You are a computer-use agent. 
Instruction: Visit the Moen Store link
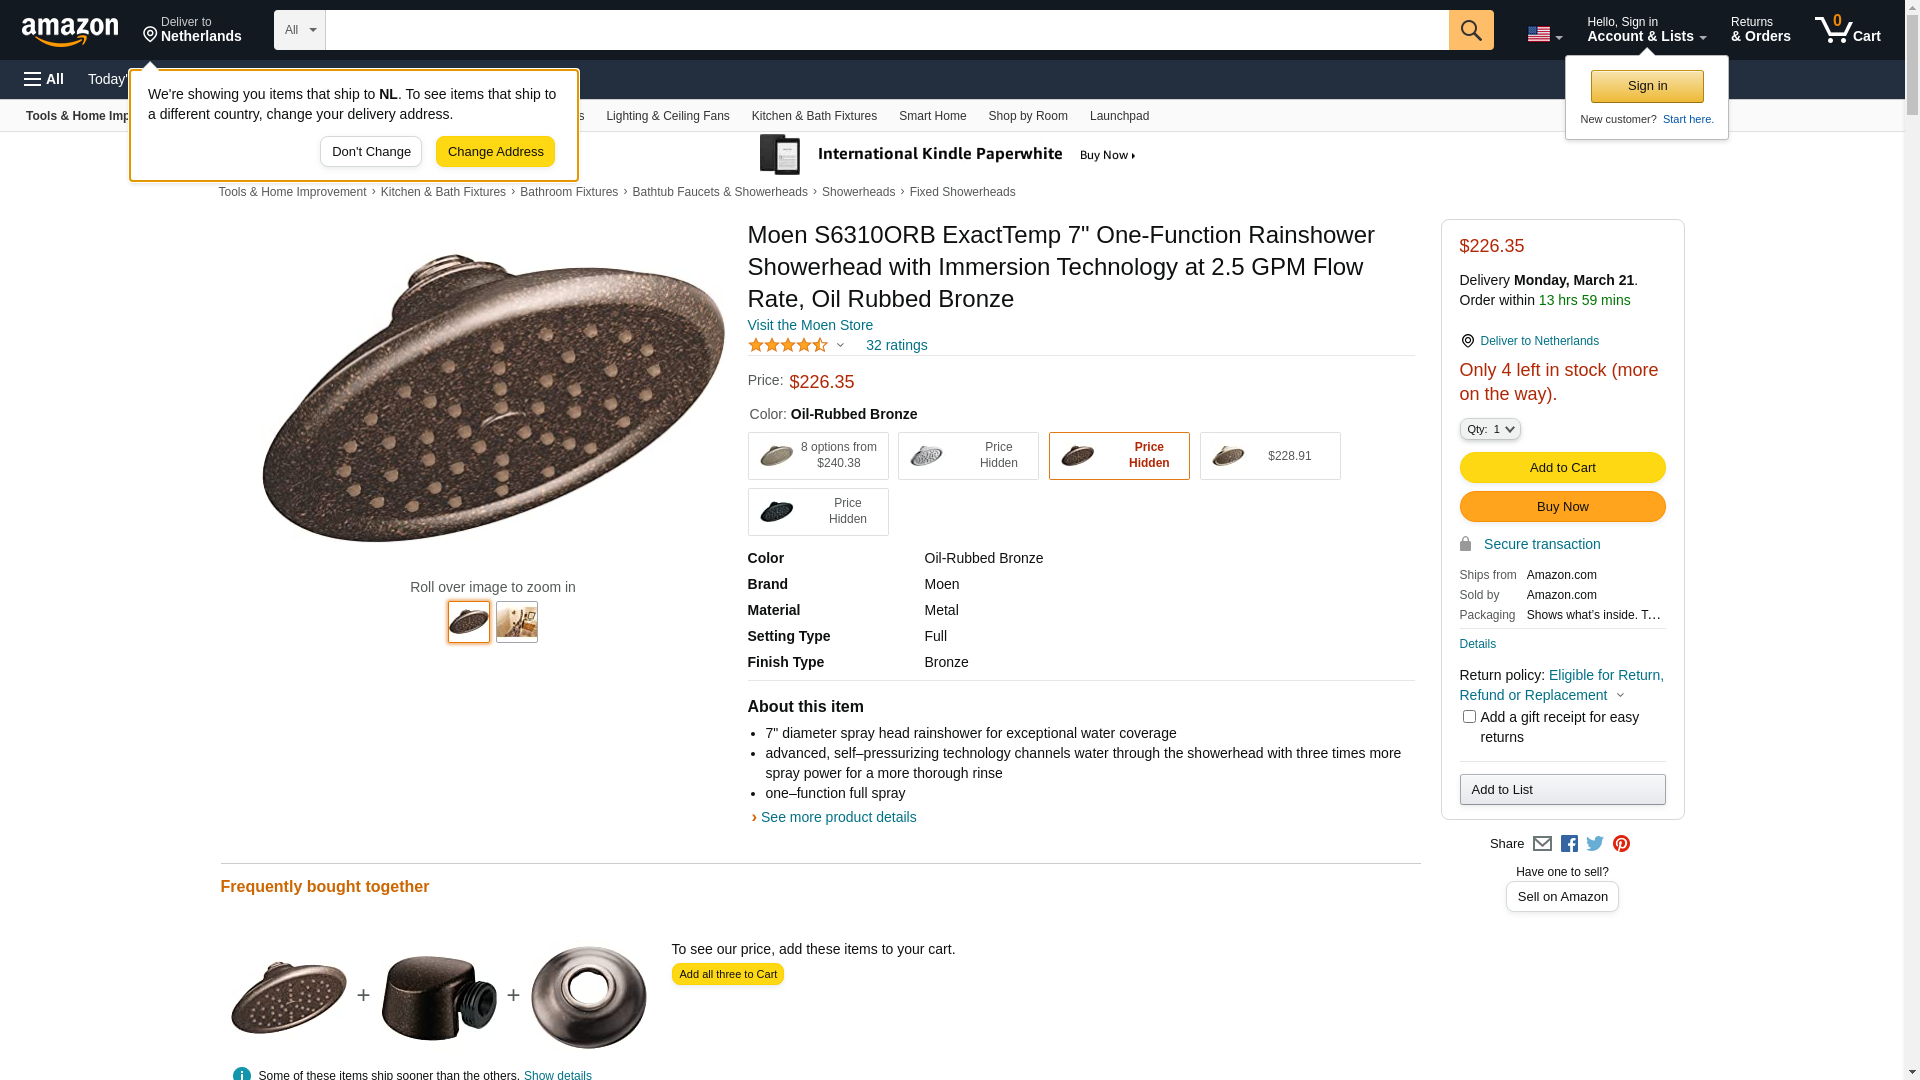pos(810,325)
